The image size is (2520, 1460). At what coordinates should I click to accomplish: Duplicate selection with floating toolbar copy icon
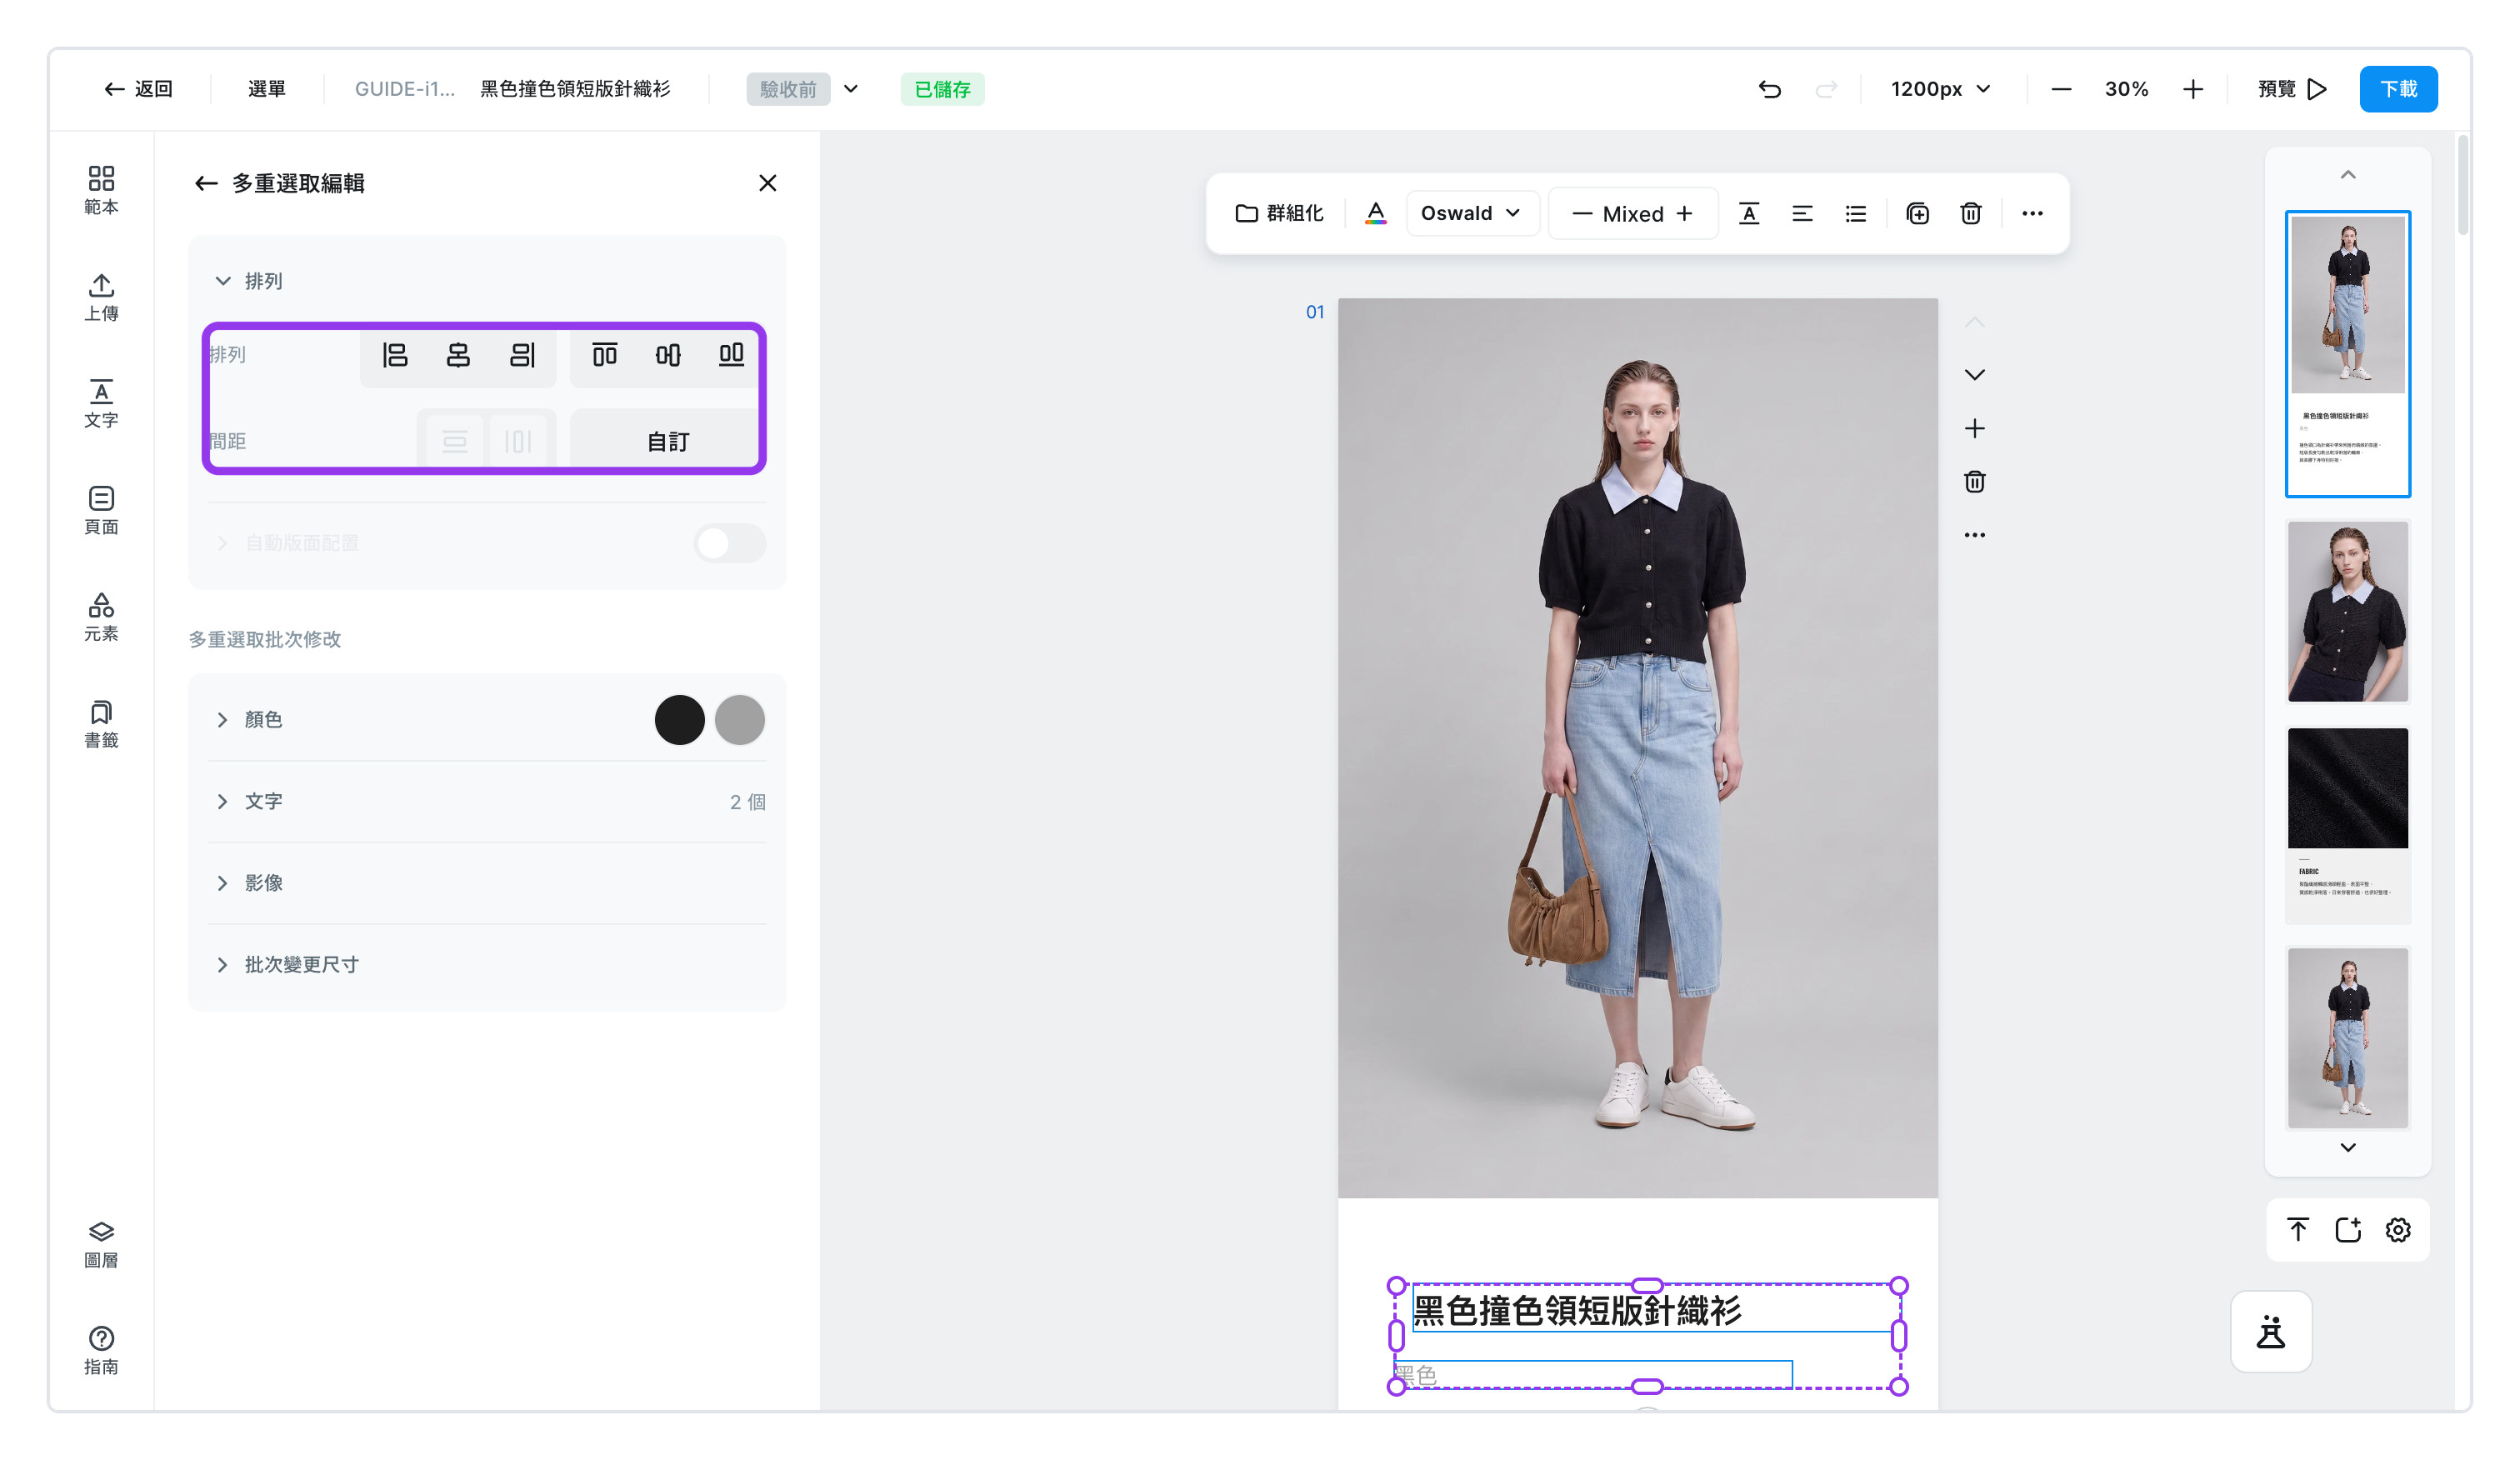pyautogui.click(x=1917, y=213)
